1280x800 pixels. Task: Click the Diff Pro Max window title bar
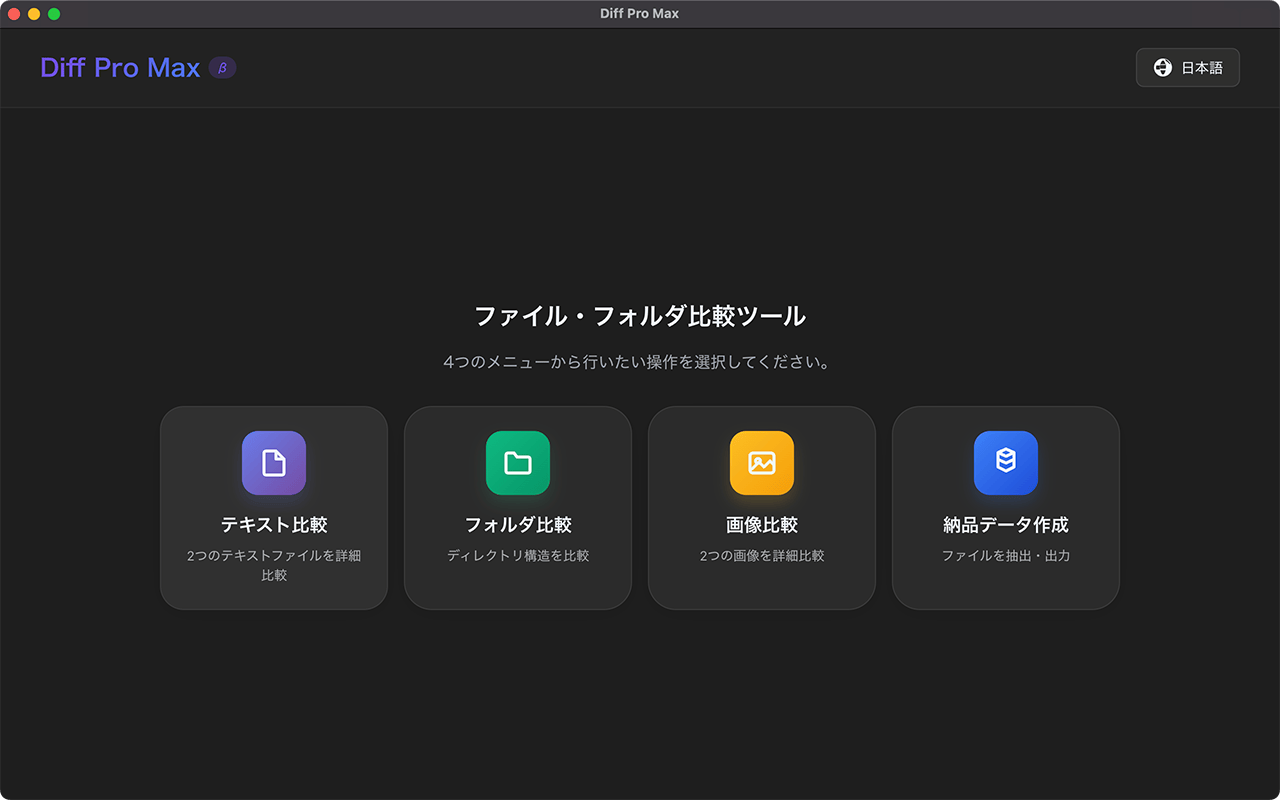coord(639,13)
